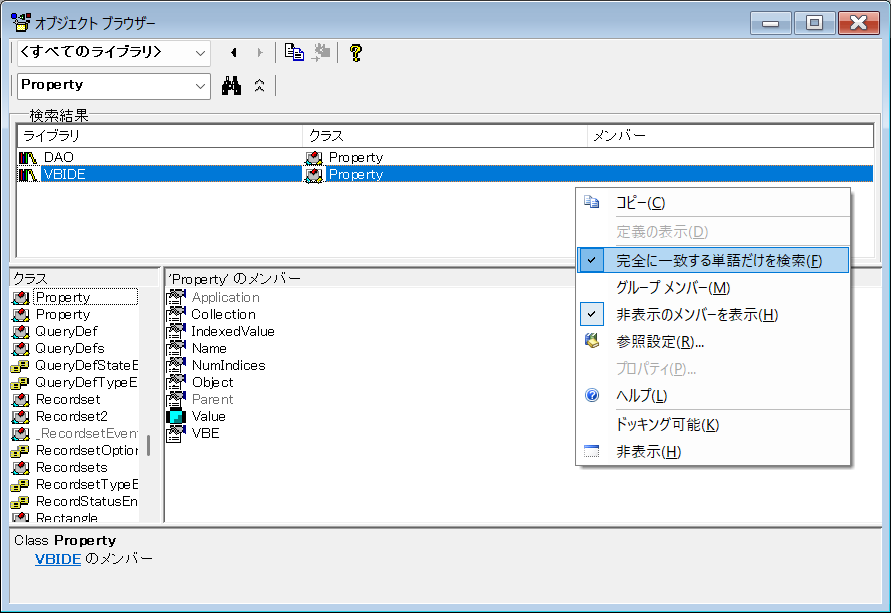891x613 pixels.
Task: Select the Value member icon
Action: pos(176,416)
